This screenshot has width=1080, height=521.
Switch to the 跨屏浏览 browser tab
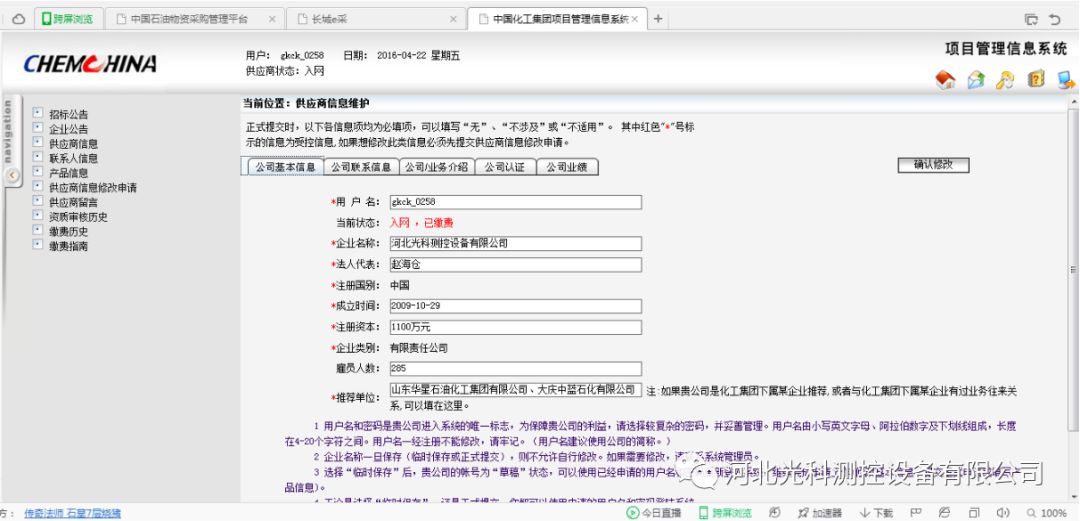click(x=68, y=19)
